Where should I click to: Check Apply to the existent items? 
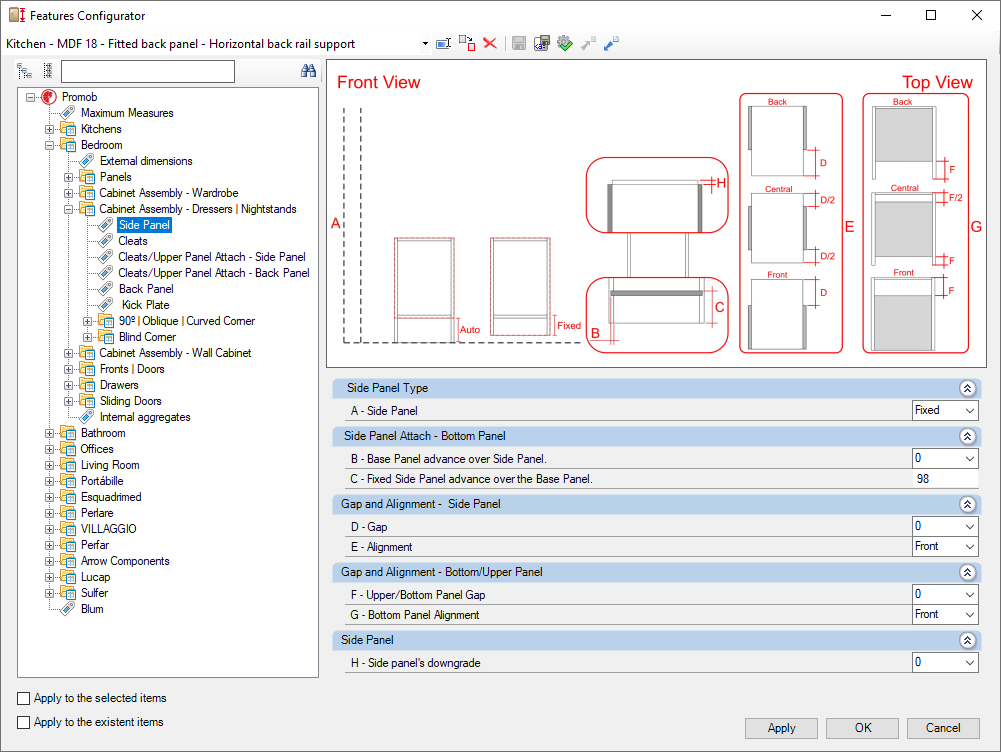pos(24,722)
